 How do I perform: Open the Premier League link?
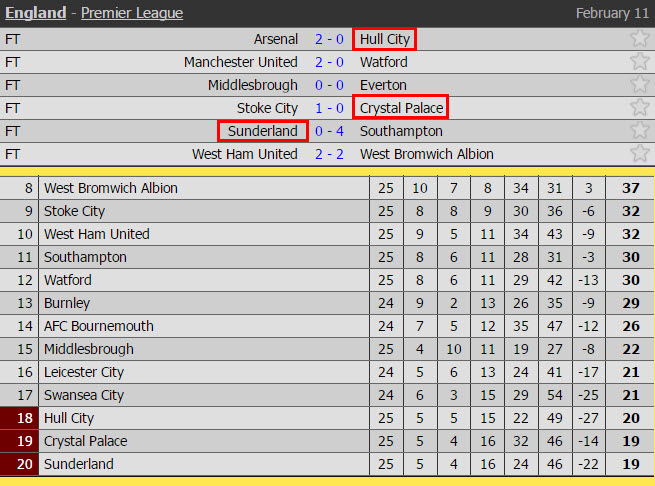click(x=132, y=13)
